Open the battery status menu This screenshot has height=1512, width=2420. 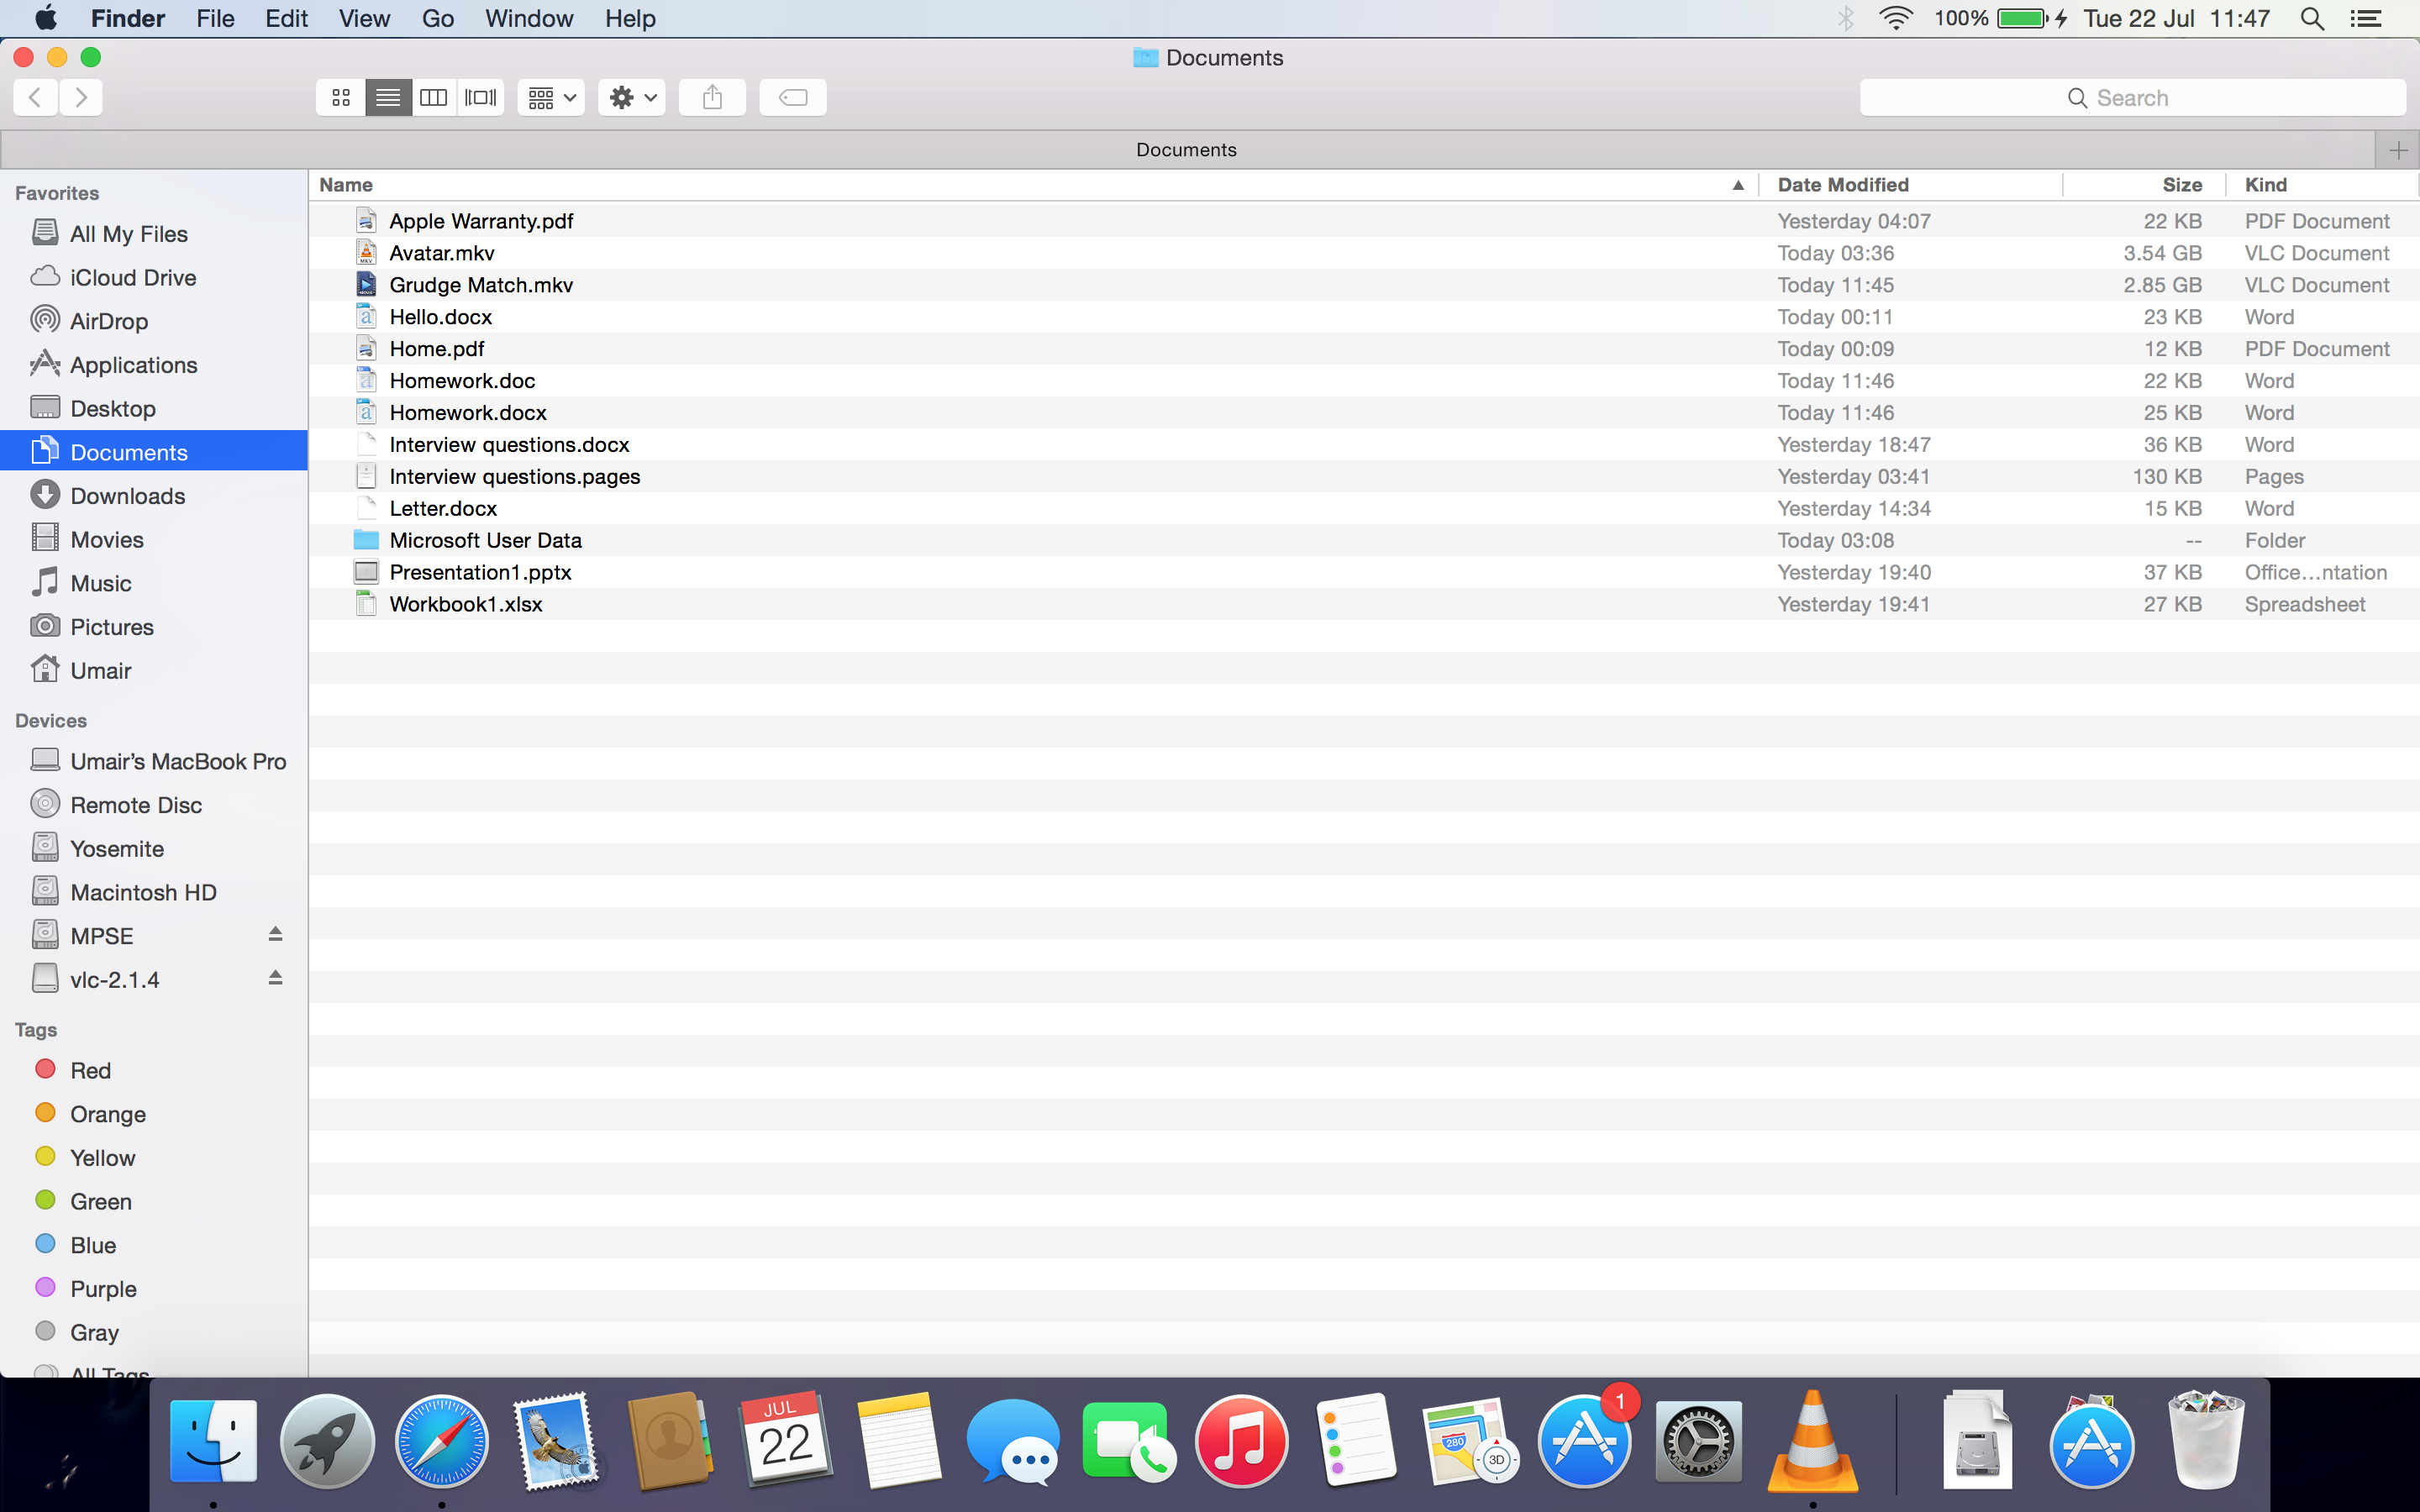pyautogui.click(x=2022, y=18)
